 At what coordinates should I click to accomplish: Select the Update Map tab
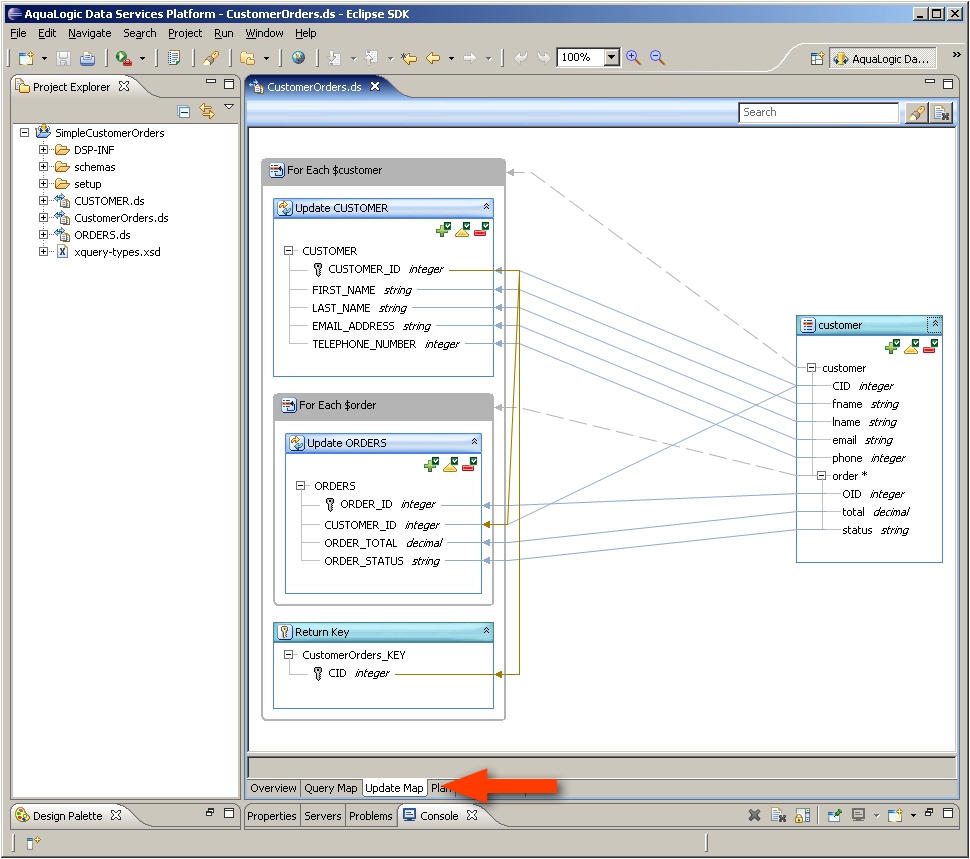(x=394, y=788)
